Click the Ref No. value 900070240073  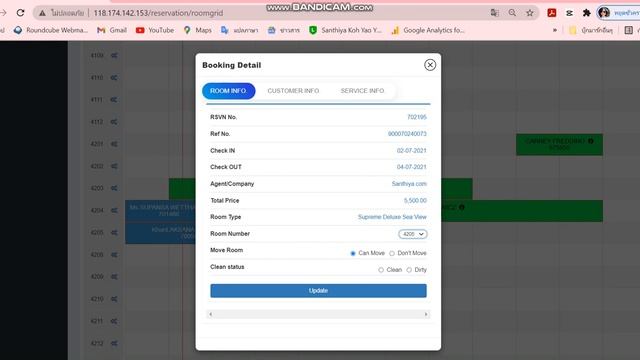tap(407, 134)
